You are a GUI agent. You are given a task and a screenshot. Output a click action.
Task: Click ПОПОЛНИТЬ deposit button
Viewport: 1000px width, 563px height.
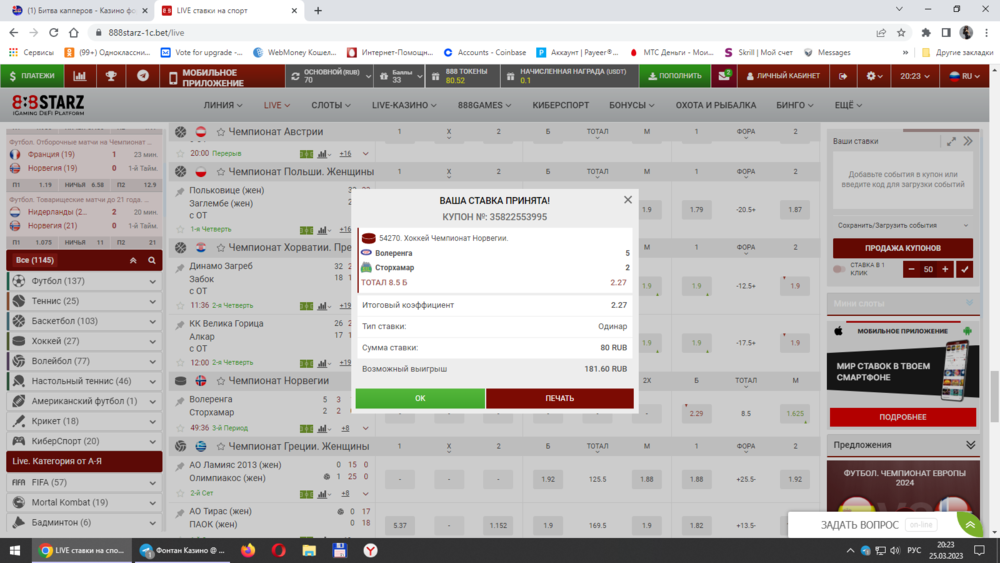pyautogui.click(x=674, y=76)
